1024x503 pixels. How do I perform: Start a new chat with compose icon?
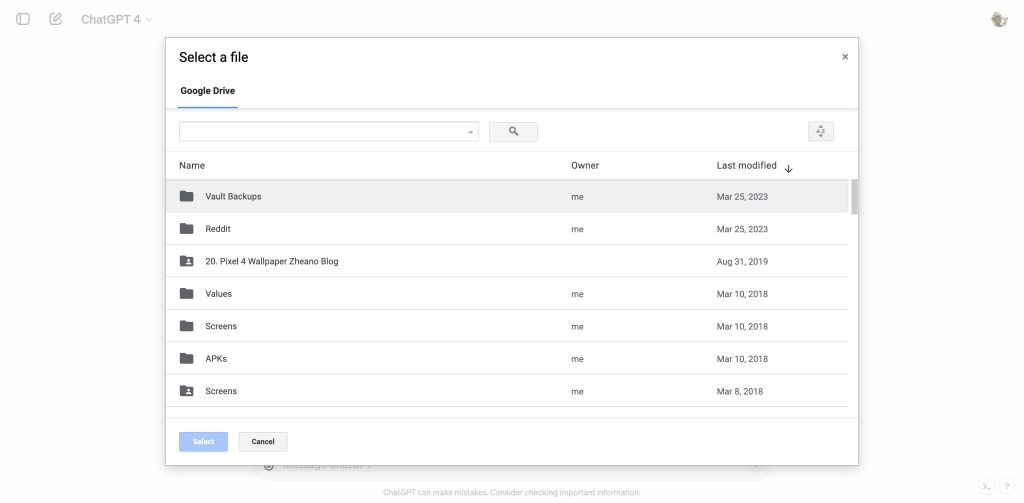coord(55,19)
